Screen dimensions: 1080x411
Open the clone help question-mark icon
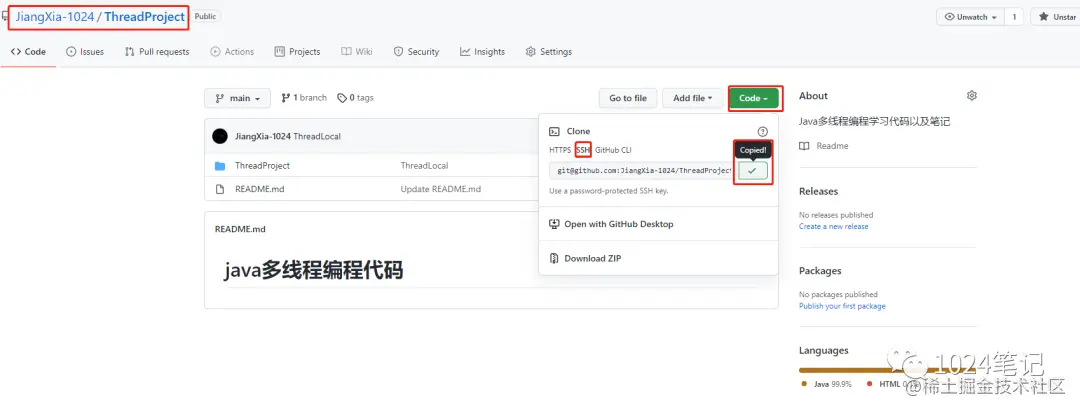pos(762,131)
